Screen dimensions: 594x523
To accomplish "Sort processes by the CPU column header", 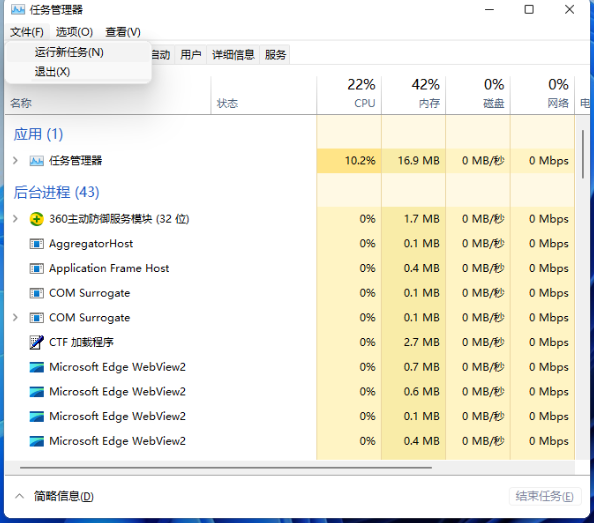I will point(349,94).
